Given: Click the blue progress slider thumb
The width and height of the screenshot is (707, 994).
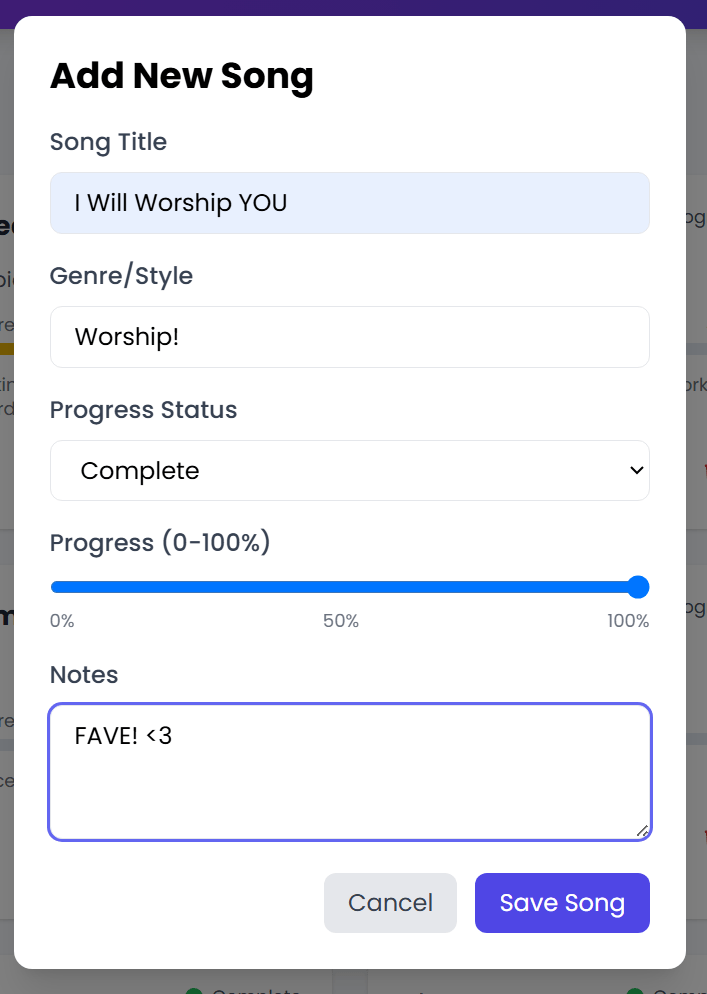Looking at the screenshot, I should pyautogui.click(x=637, y=587).
